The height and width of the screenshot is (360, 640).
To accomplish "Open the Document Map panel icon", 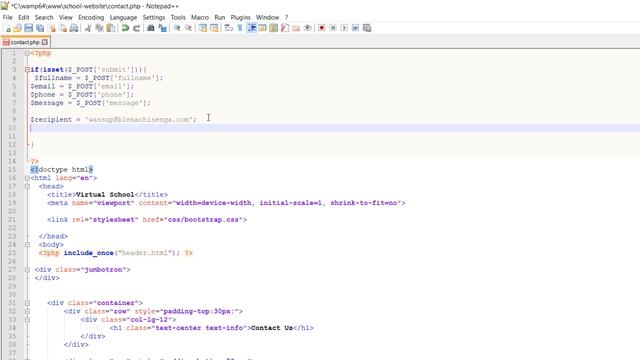I will [273, 28].
